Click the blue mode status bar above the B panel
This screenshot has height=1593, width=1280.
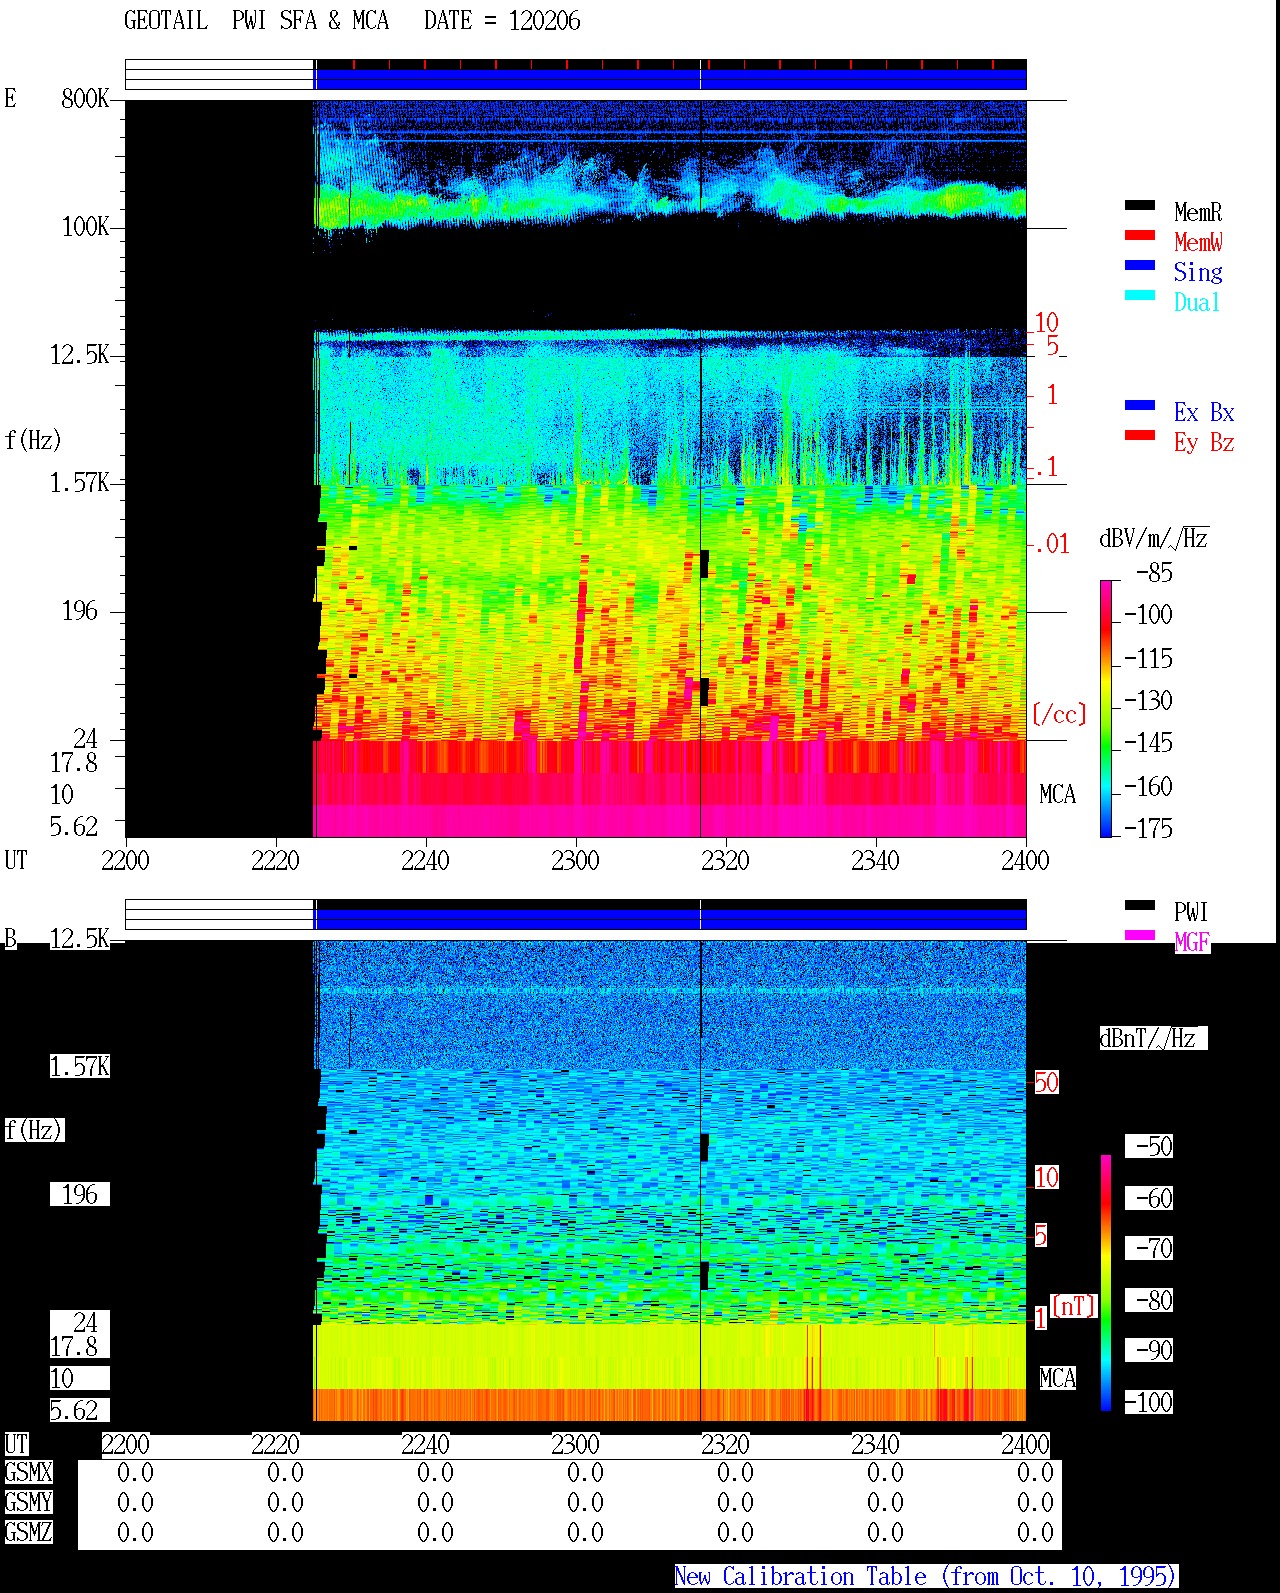click(671, 918)
